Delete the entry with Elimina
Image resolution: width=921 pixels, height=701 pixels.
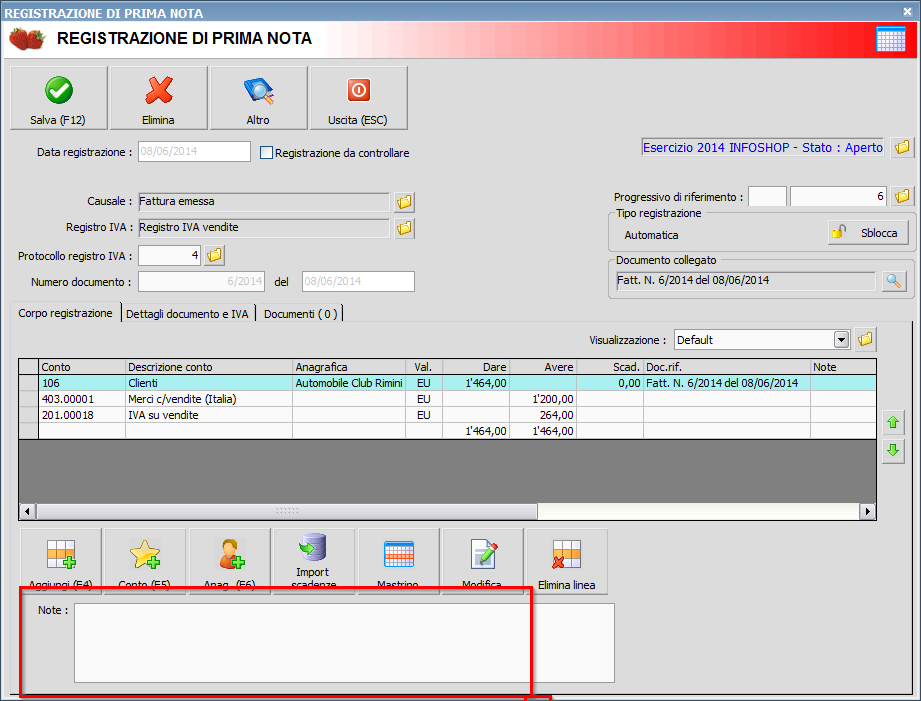[x=159, y=98]
